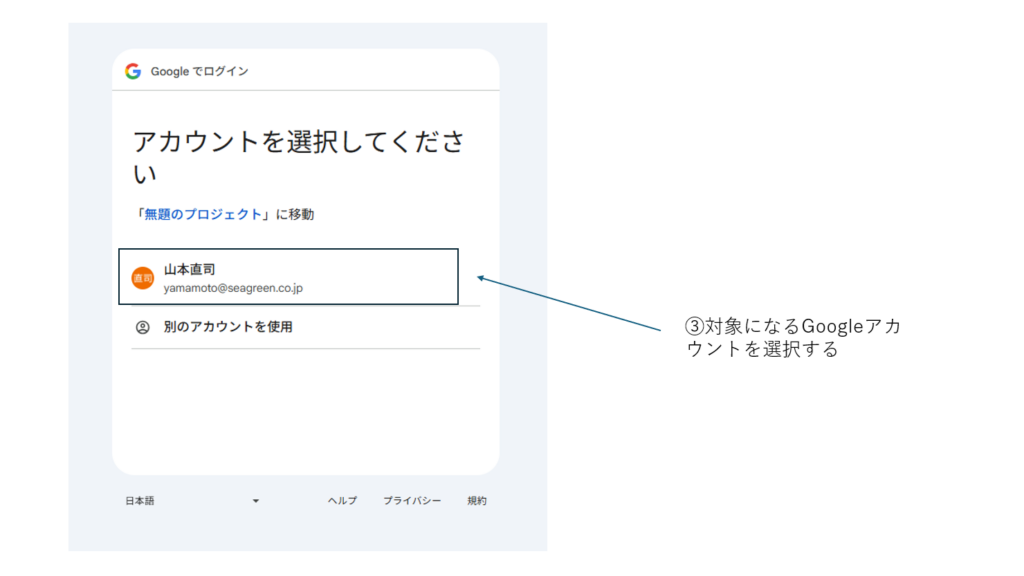
Task: Click the orange 直司 avatar icon
Action: (x=143, y=278)
